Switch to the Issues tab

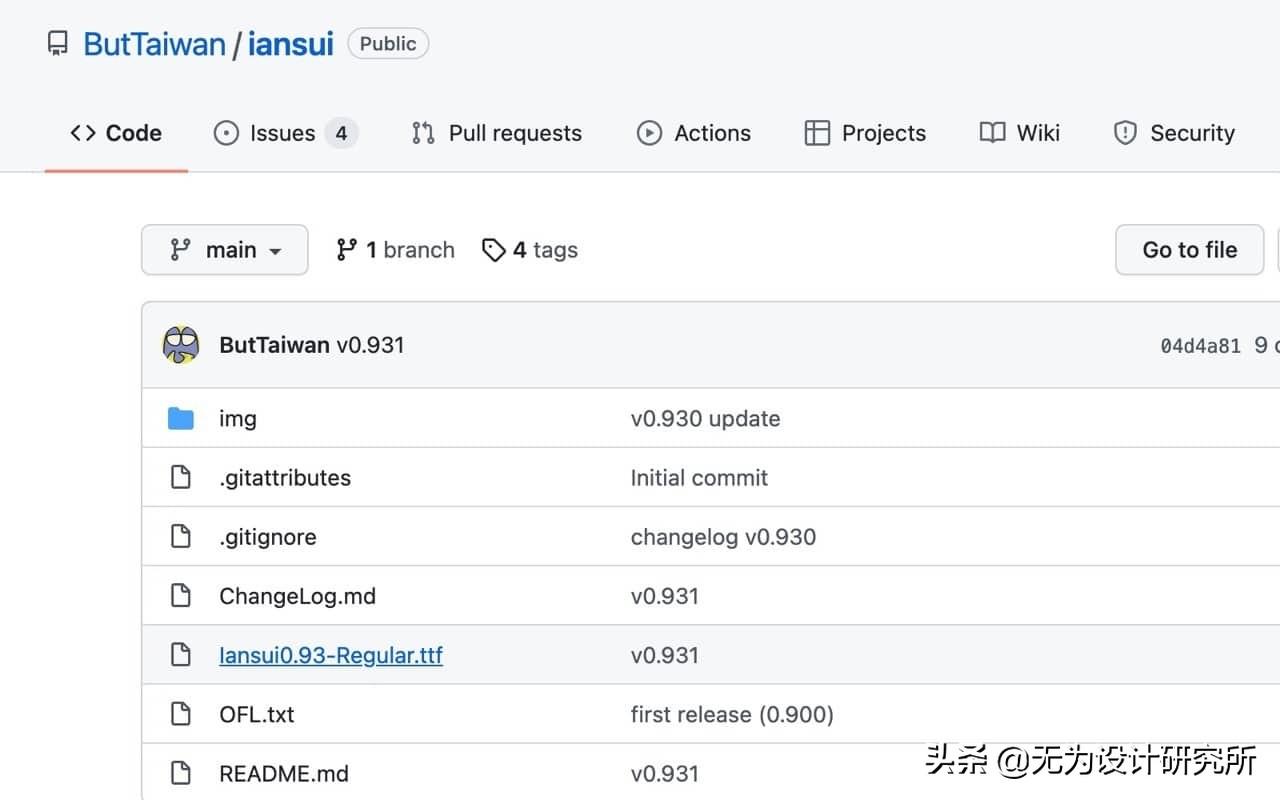click(284, 133)
